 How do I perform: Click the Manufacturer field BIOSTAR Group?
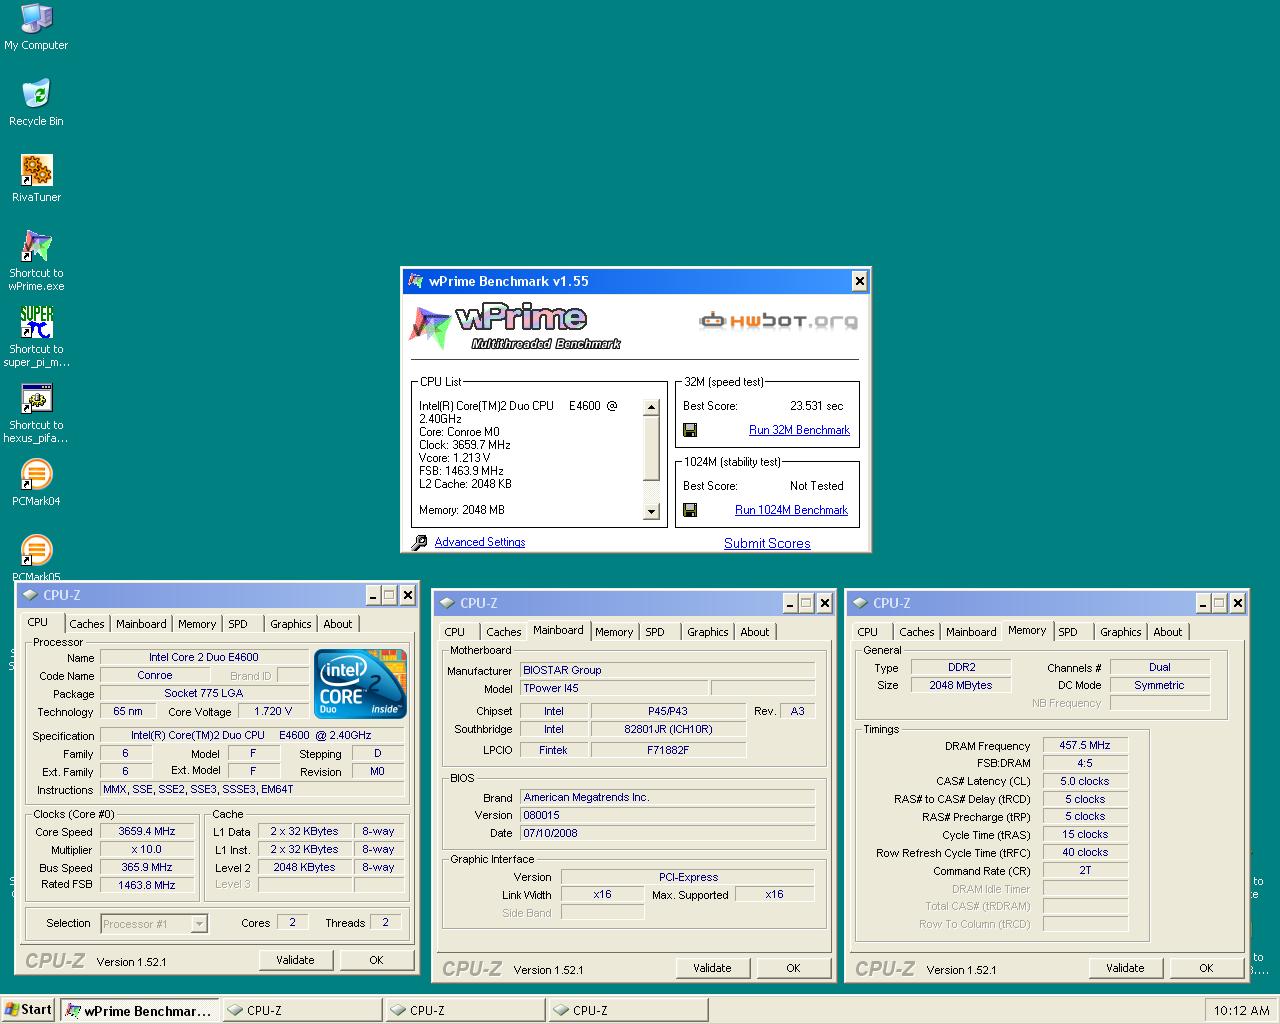(667, 671)
